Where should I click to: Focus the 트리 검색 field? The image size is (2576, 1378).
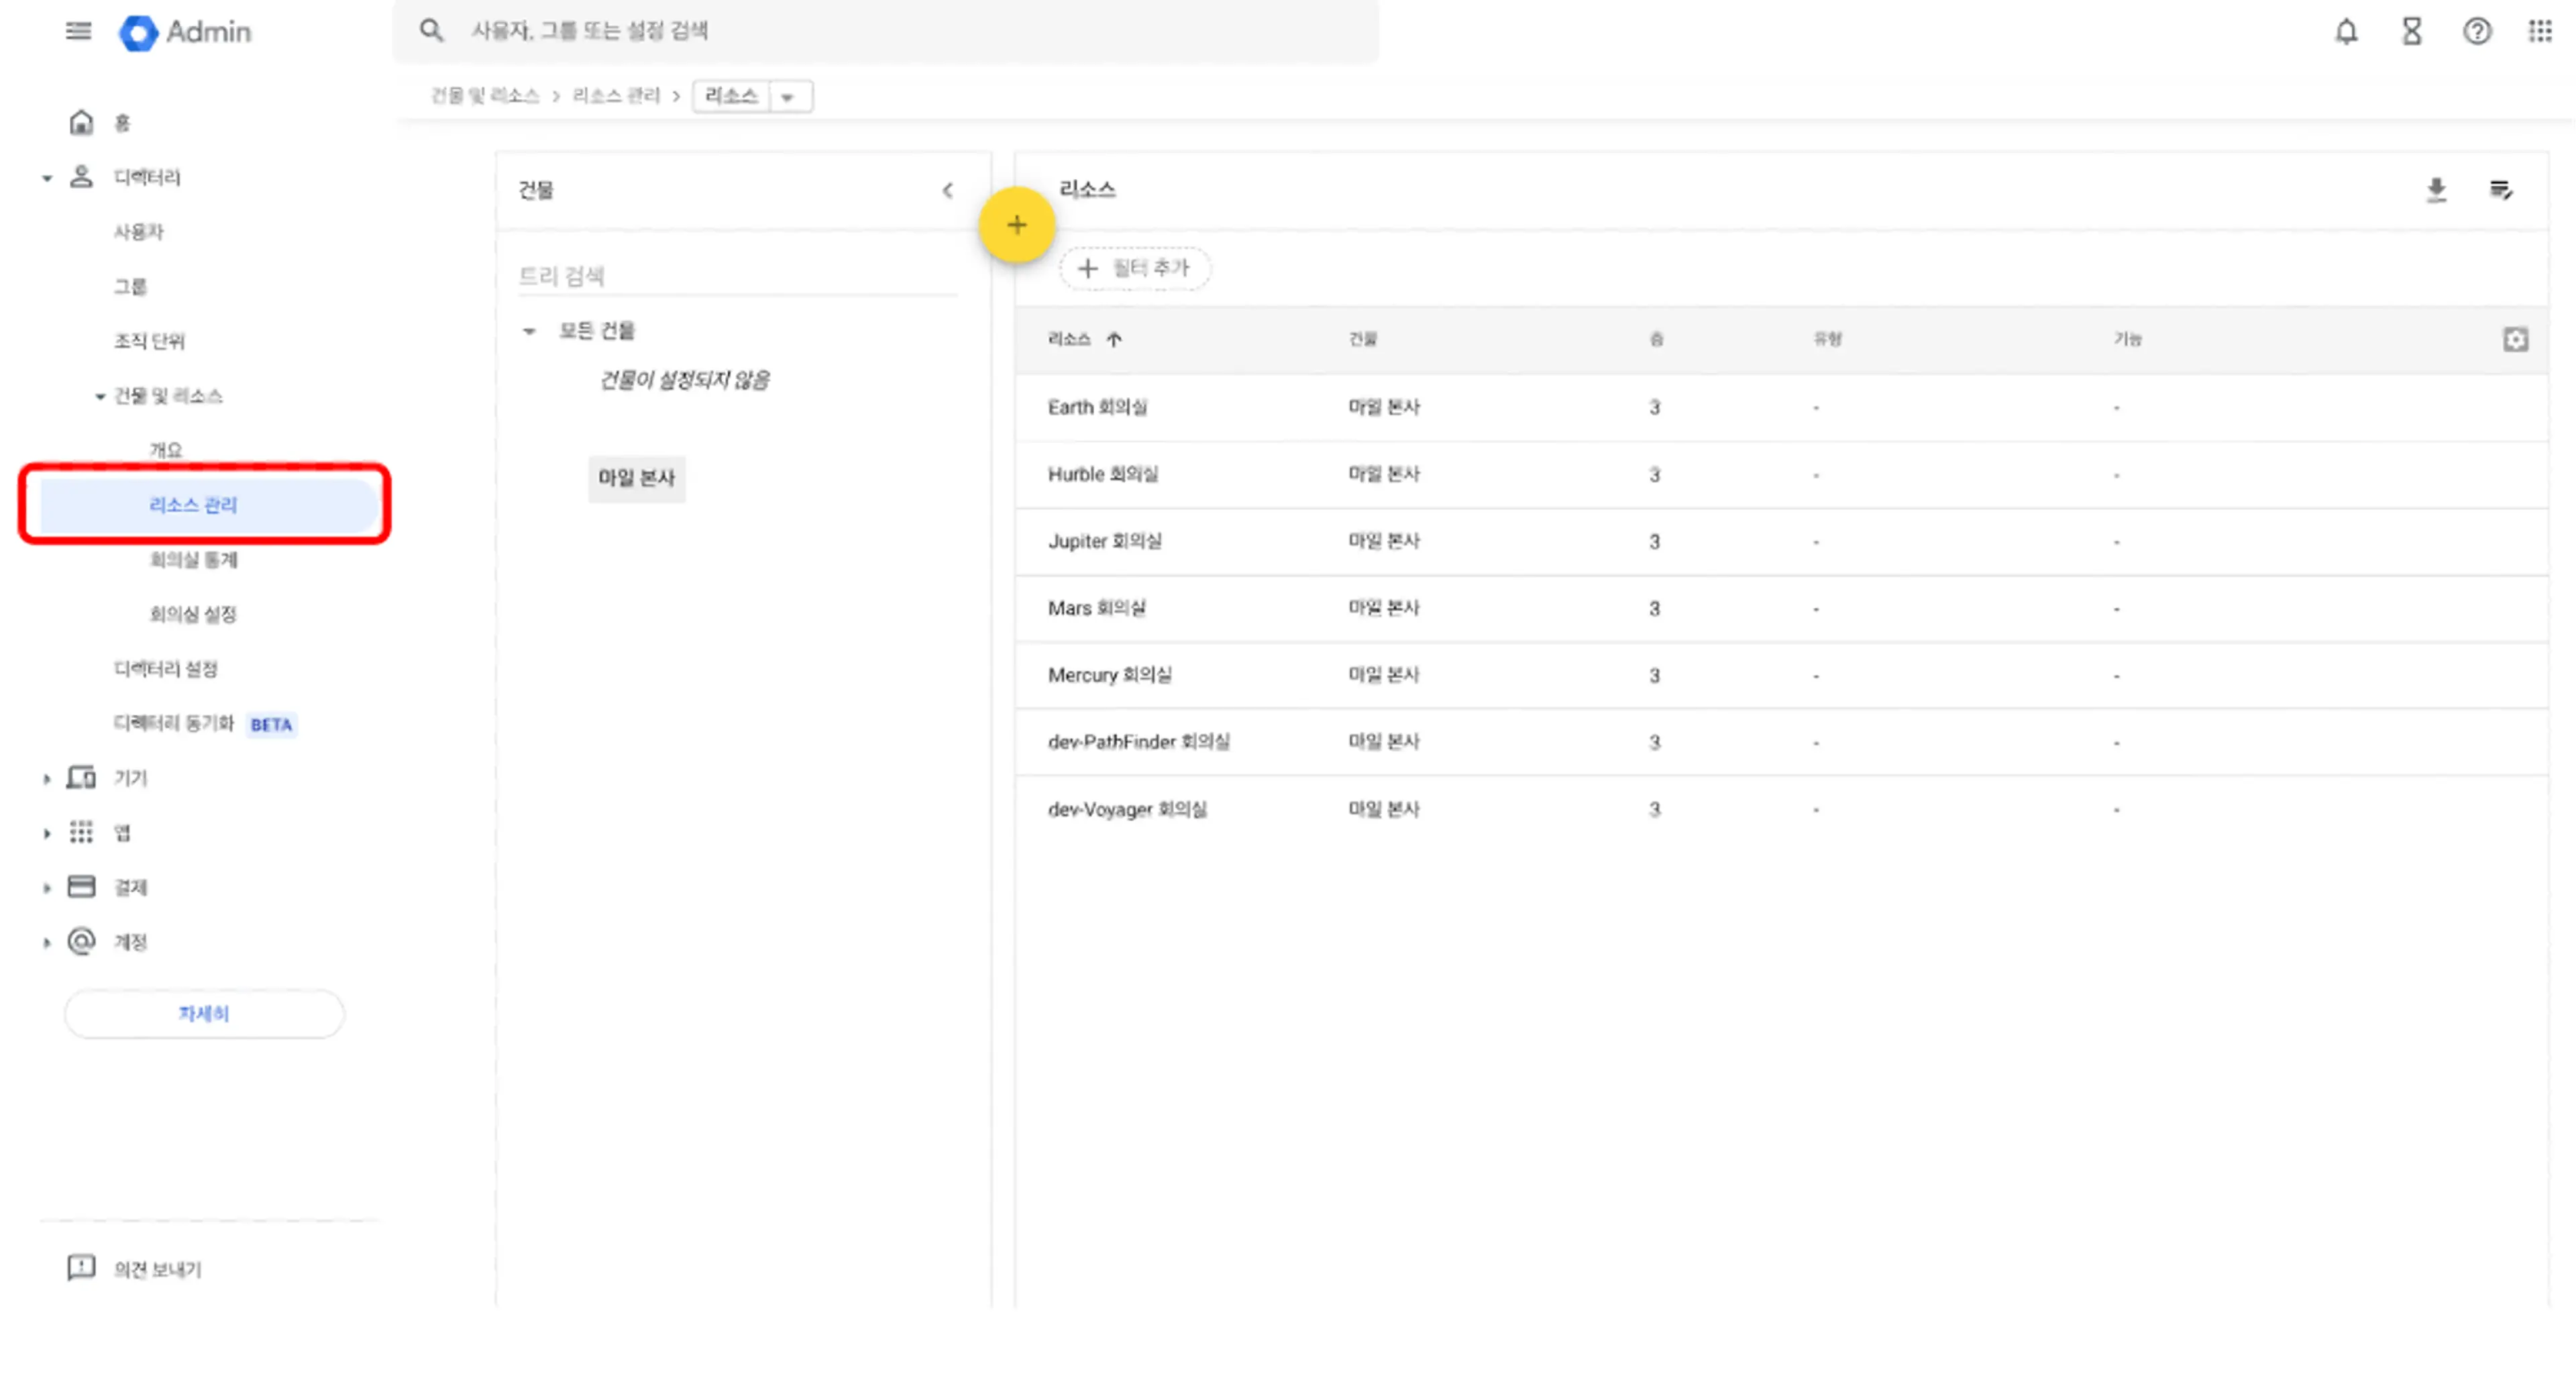[x=737, y=276]
